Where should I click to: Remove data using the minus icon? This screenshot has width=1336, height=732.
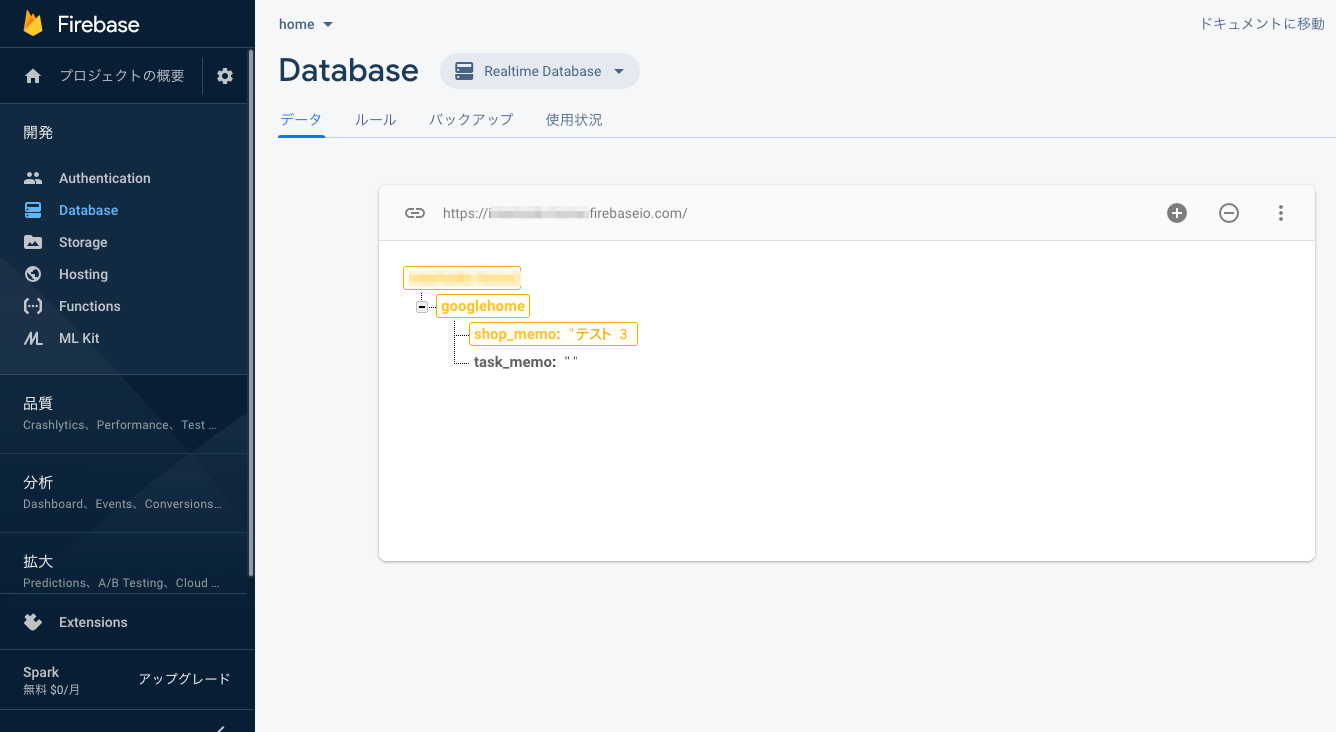(x=1229, y=213)
